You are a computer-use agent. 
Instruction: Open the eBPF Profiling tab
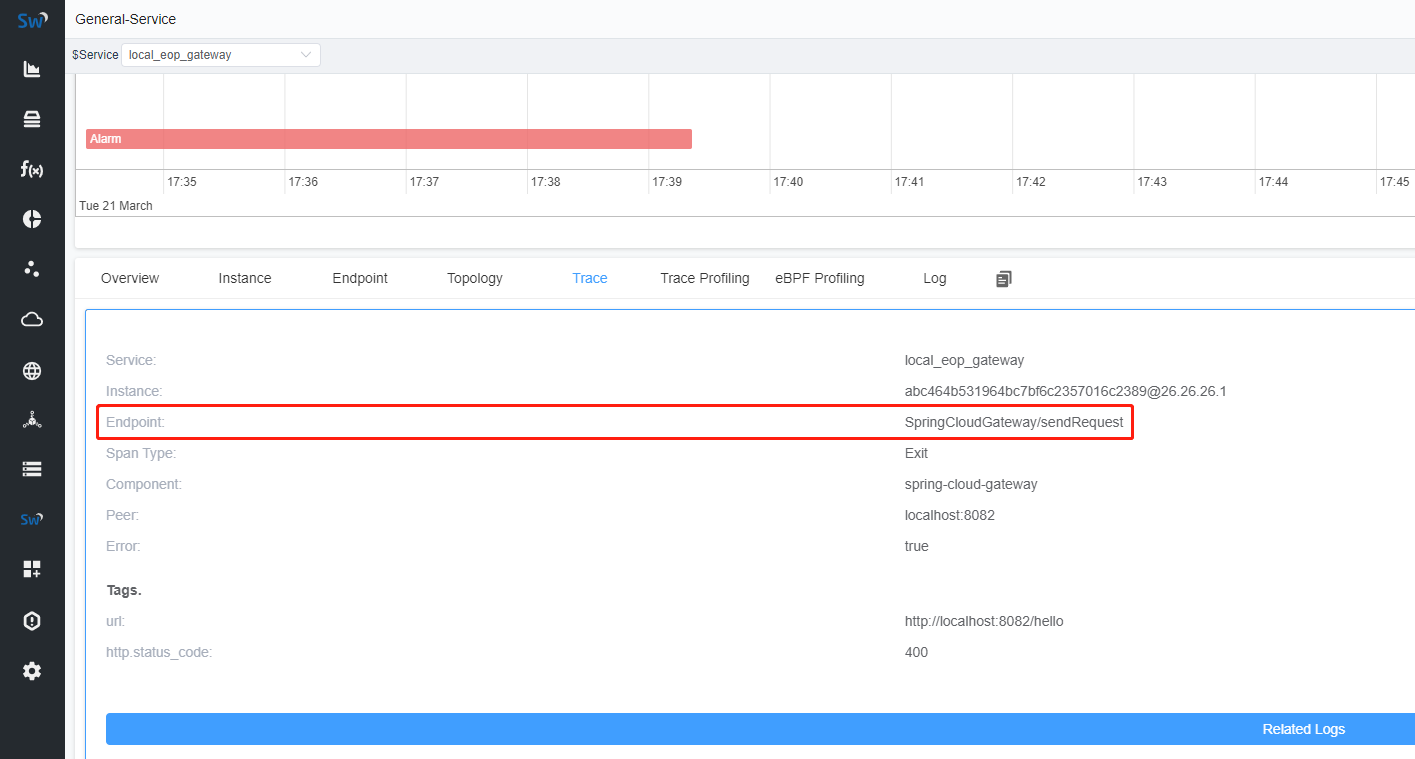coord(819,278)
